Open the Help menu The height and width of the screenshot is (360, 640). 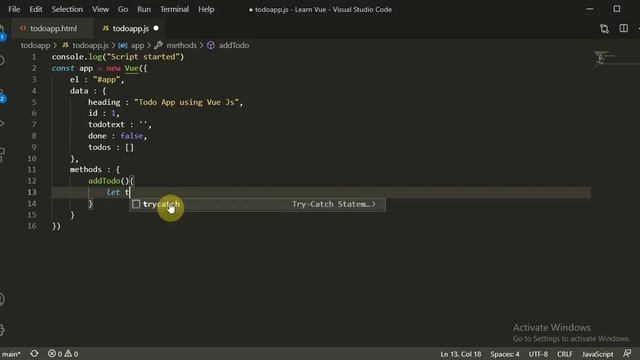206,9
